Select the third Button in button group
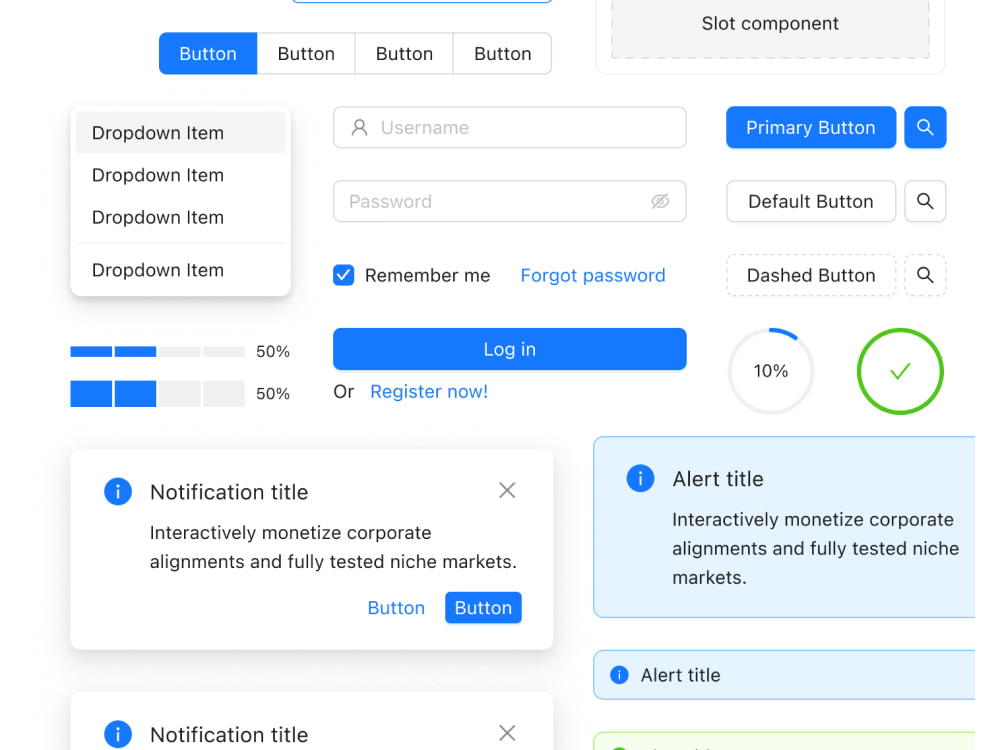This screenshot has width=1000, height=750. tap(404, 54)
